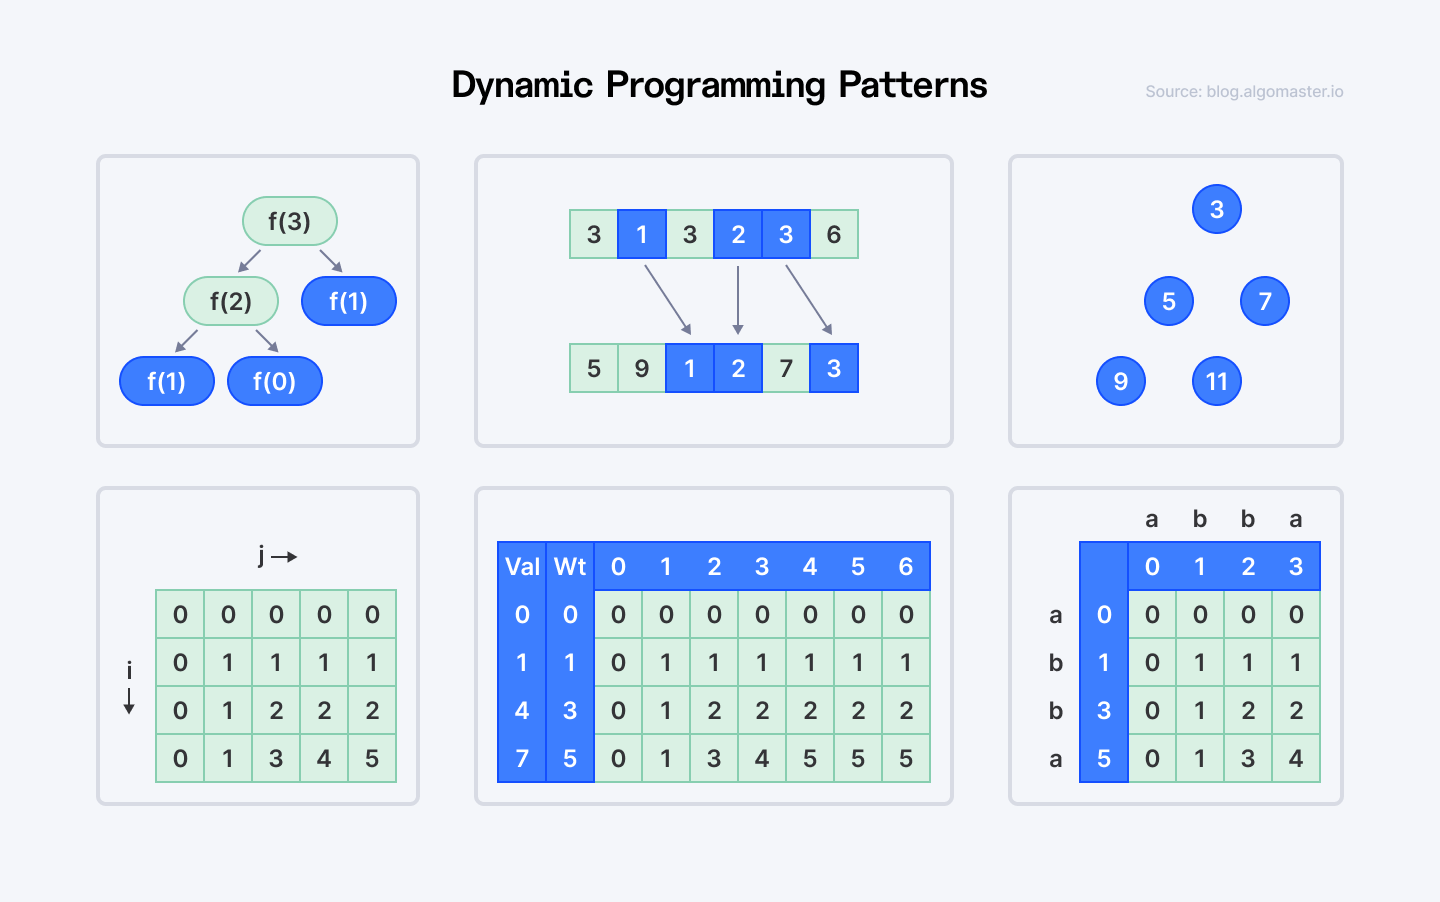Select the Val column header
The height and width of the screenshot is (902, 1440).
pos(521,566)
